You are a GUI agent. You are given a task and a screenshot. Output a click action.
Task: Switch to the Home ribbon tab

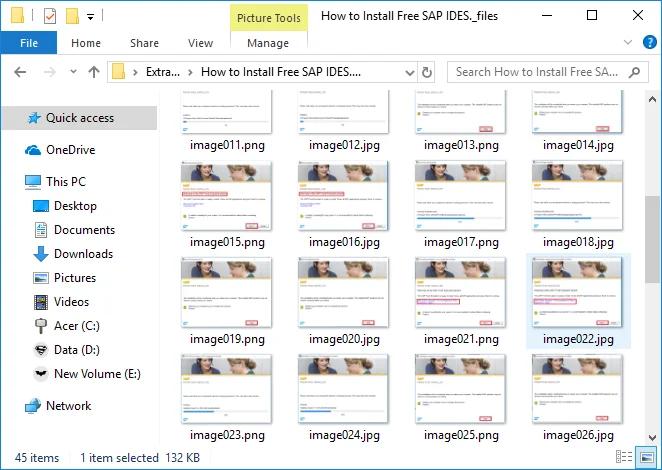click(86, 43)
